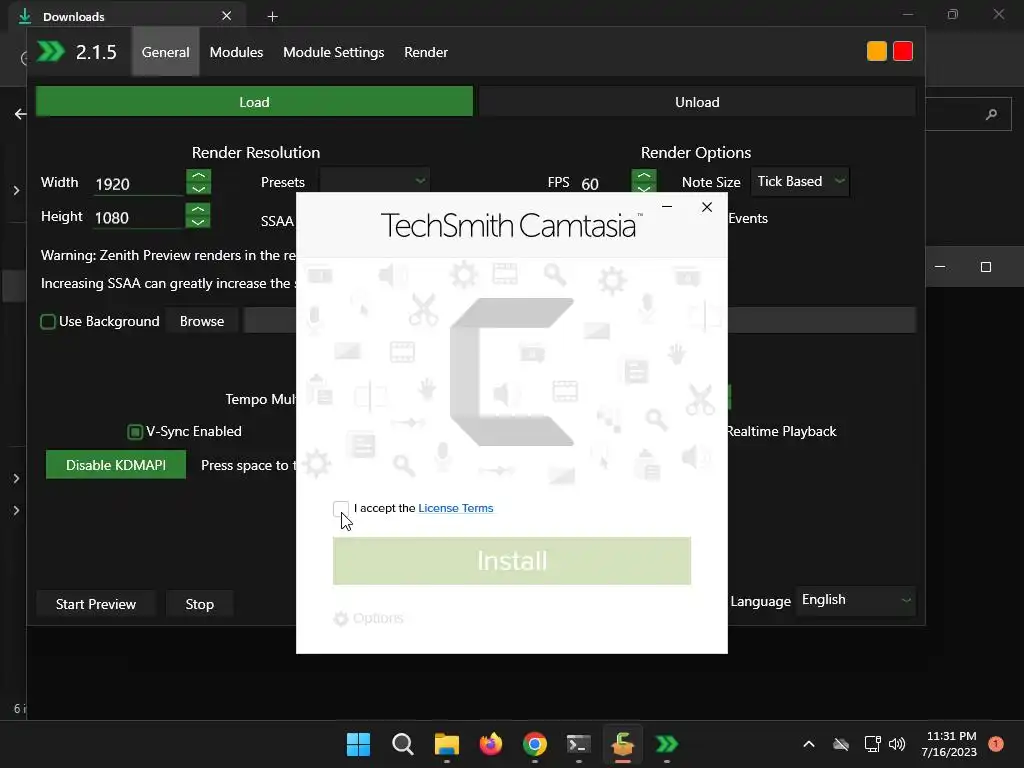Open the Presets dropdown

(375, 181)
